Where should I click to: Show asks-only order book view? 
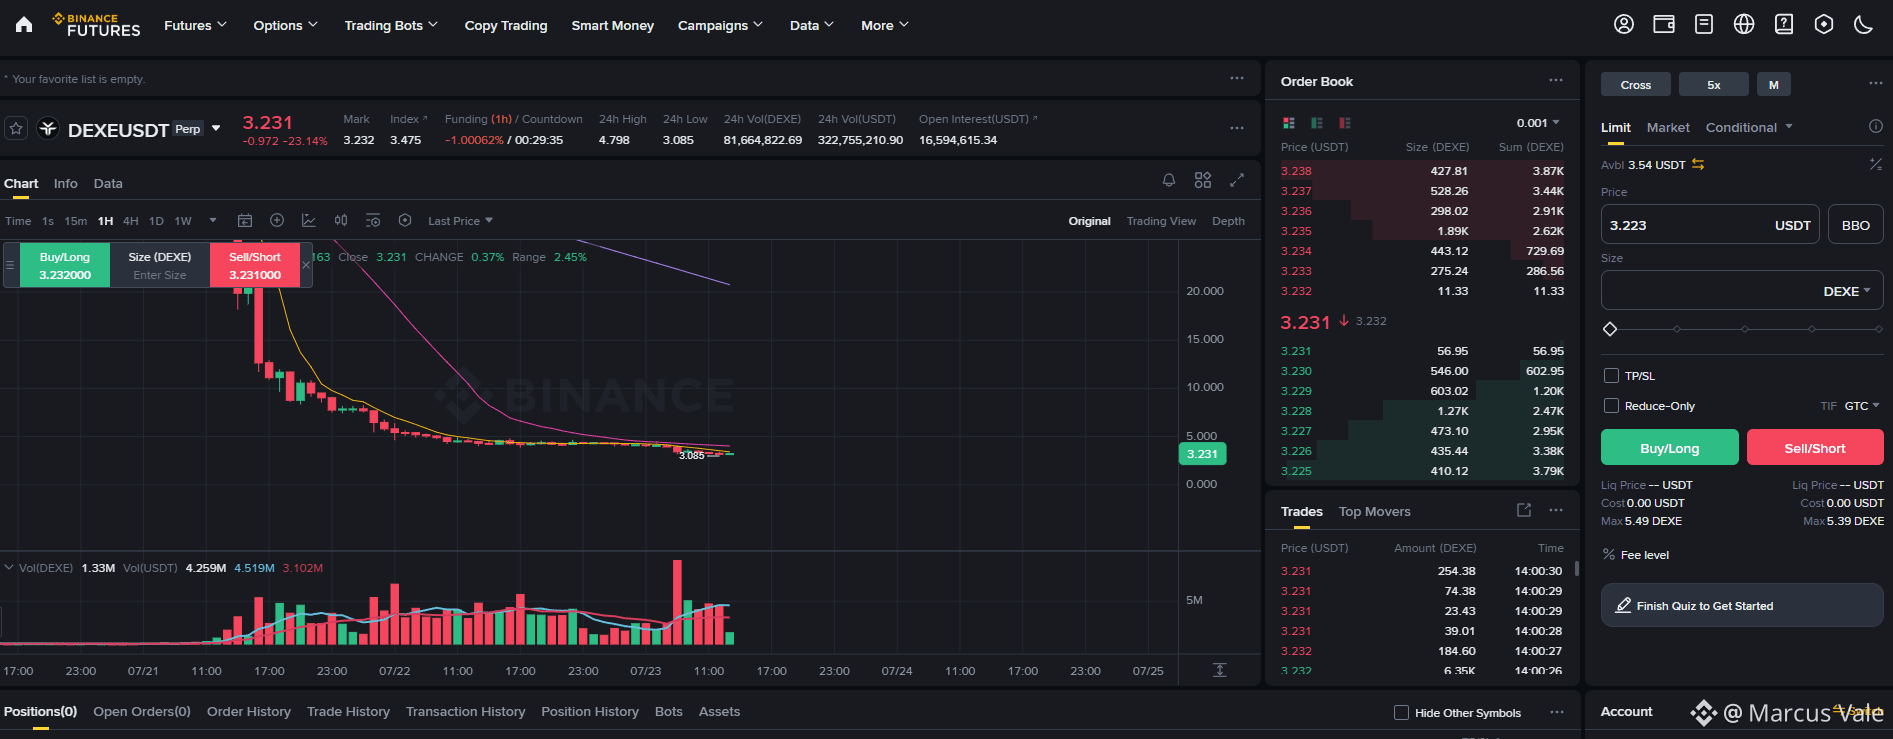pyautogui.click(x=1345, y=123)
